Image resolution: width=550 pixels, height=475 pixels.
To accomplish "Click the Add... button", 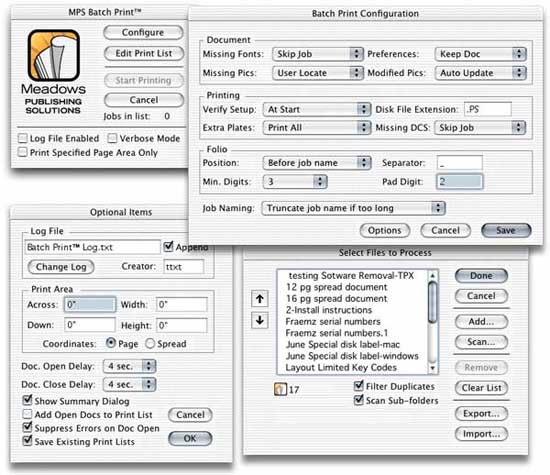I will pos(481,322).
